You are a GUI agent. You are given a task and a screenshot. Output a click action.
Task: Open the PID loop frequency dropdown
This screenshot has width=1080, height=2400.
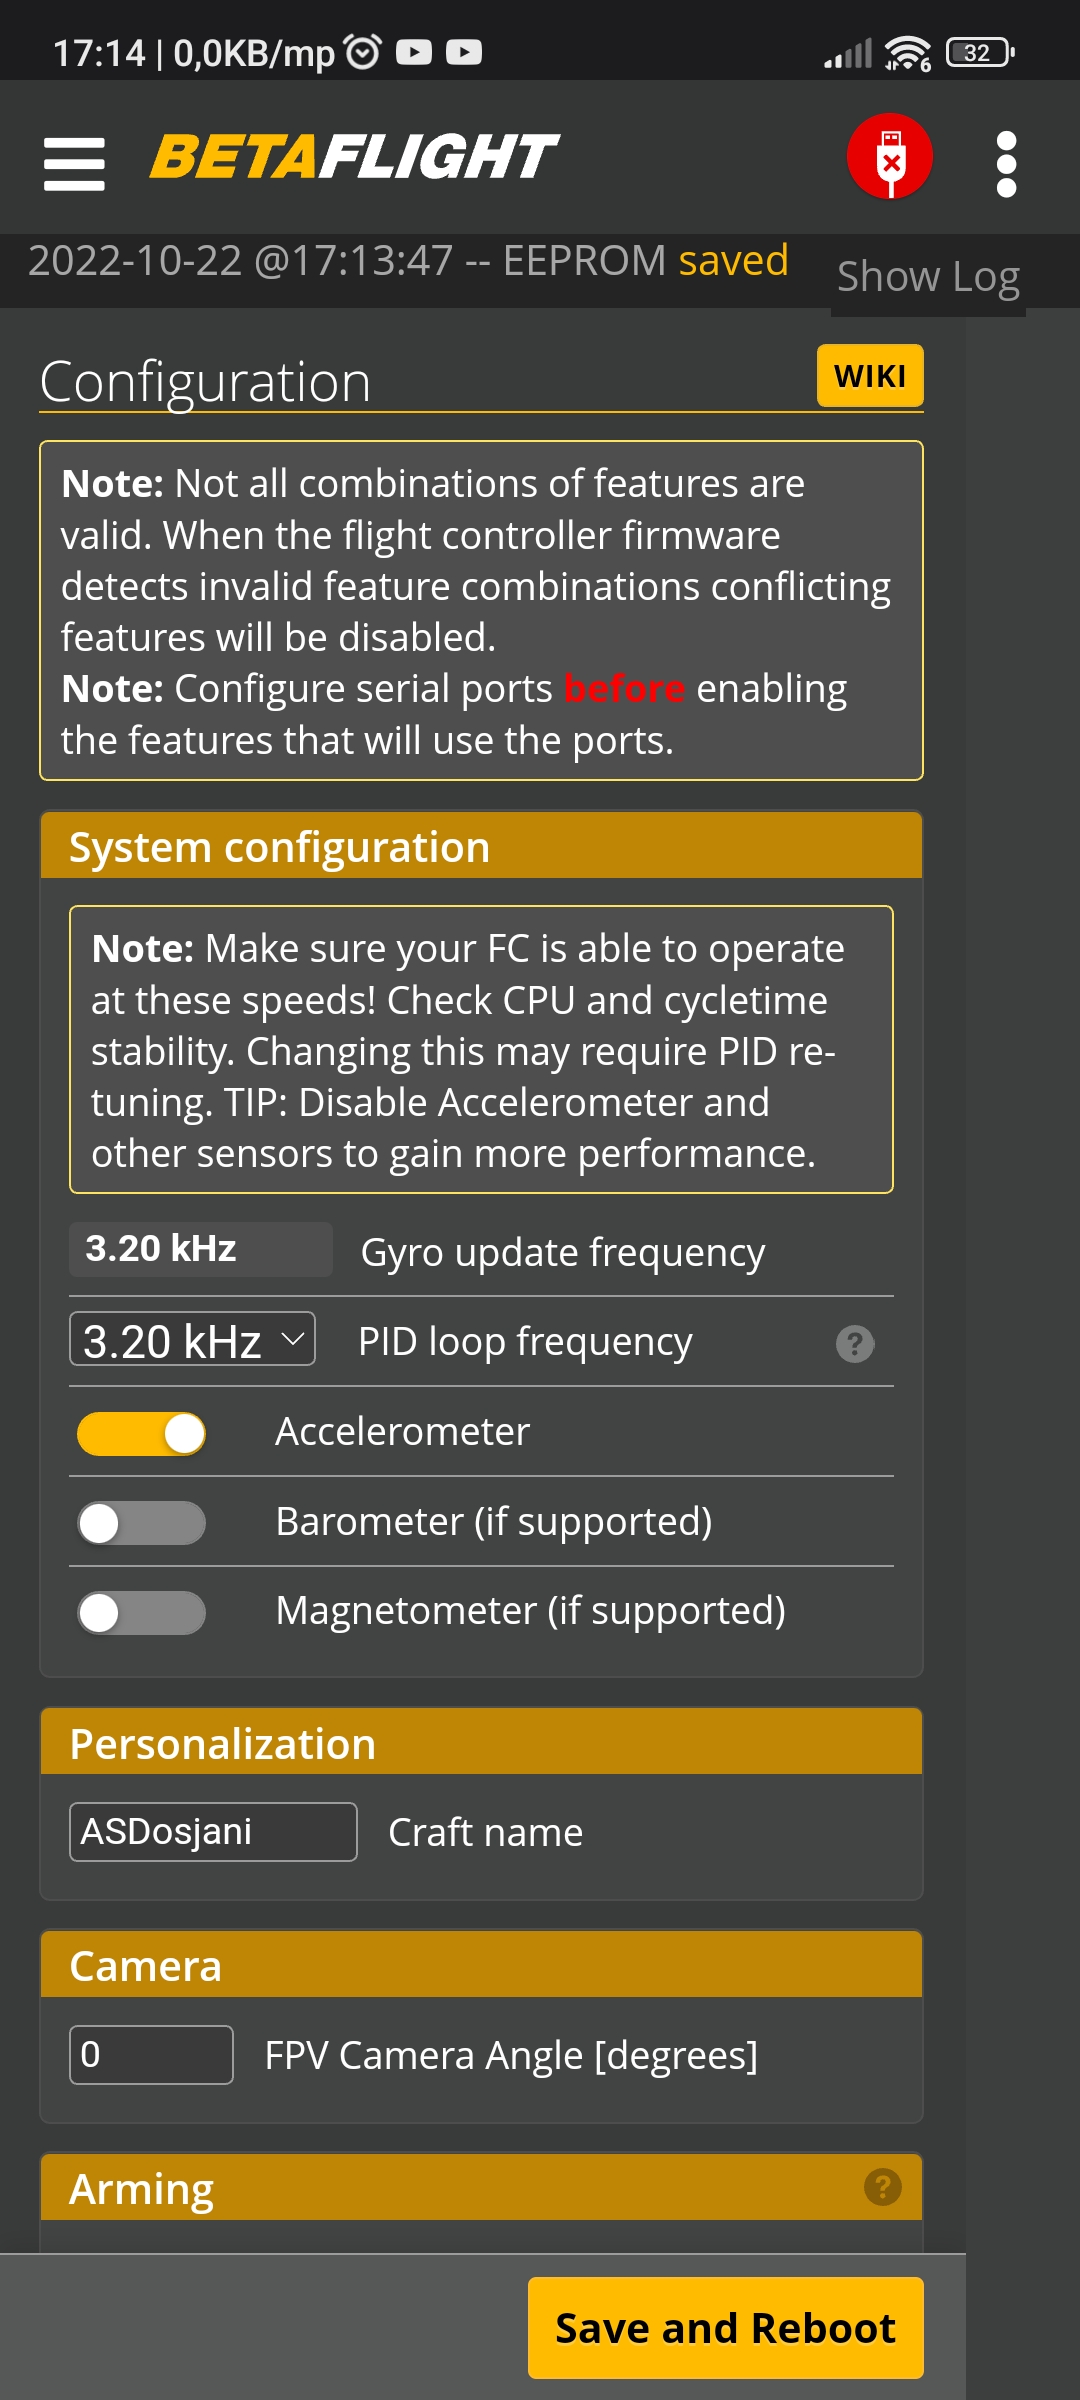pos(192,1341)
